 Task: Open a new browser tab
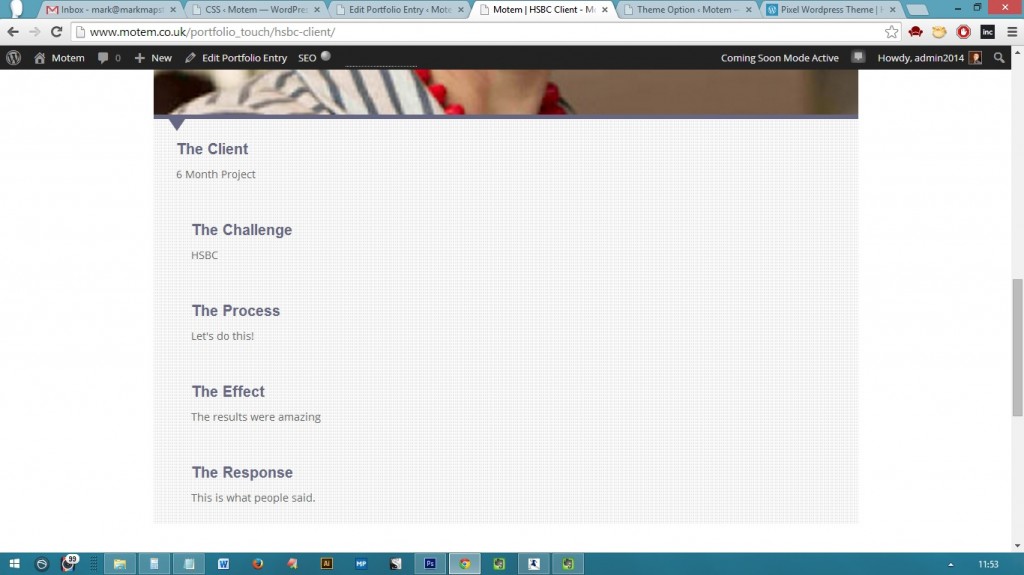point(918,10)
